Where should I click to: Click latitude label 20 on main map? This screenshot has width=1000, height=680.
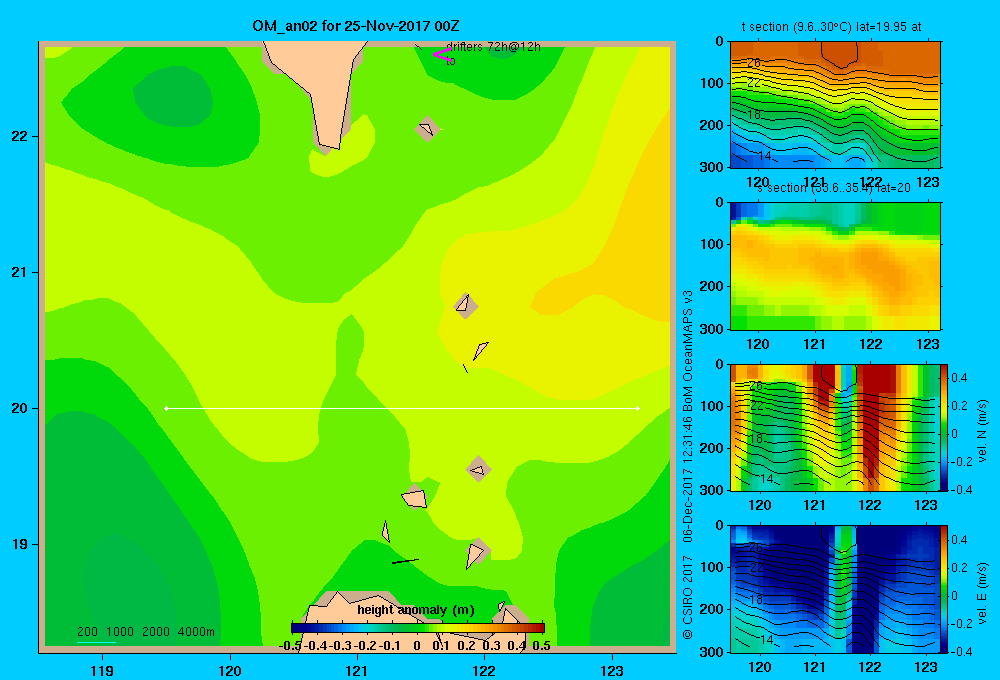[20, 408]
